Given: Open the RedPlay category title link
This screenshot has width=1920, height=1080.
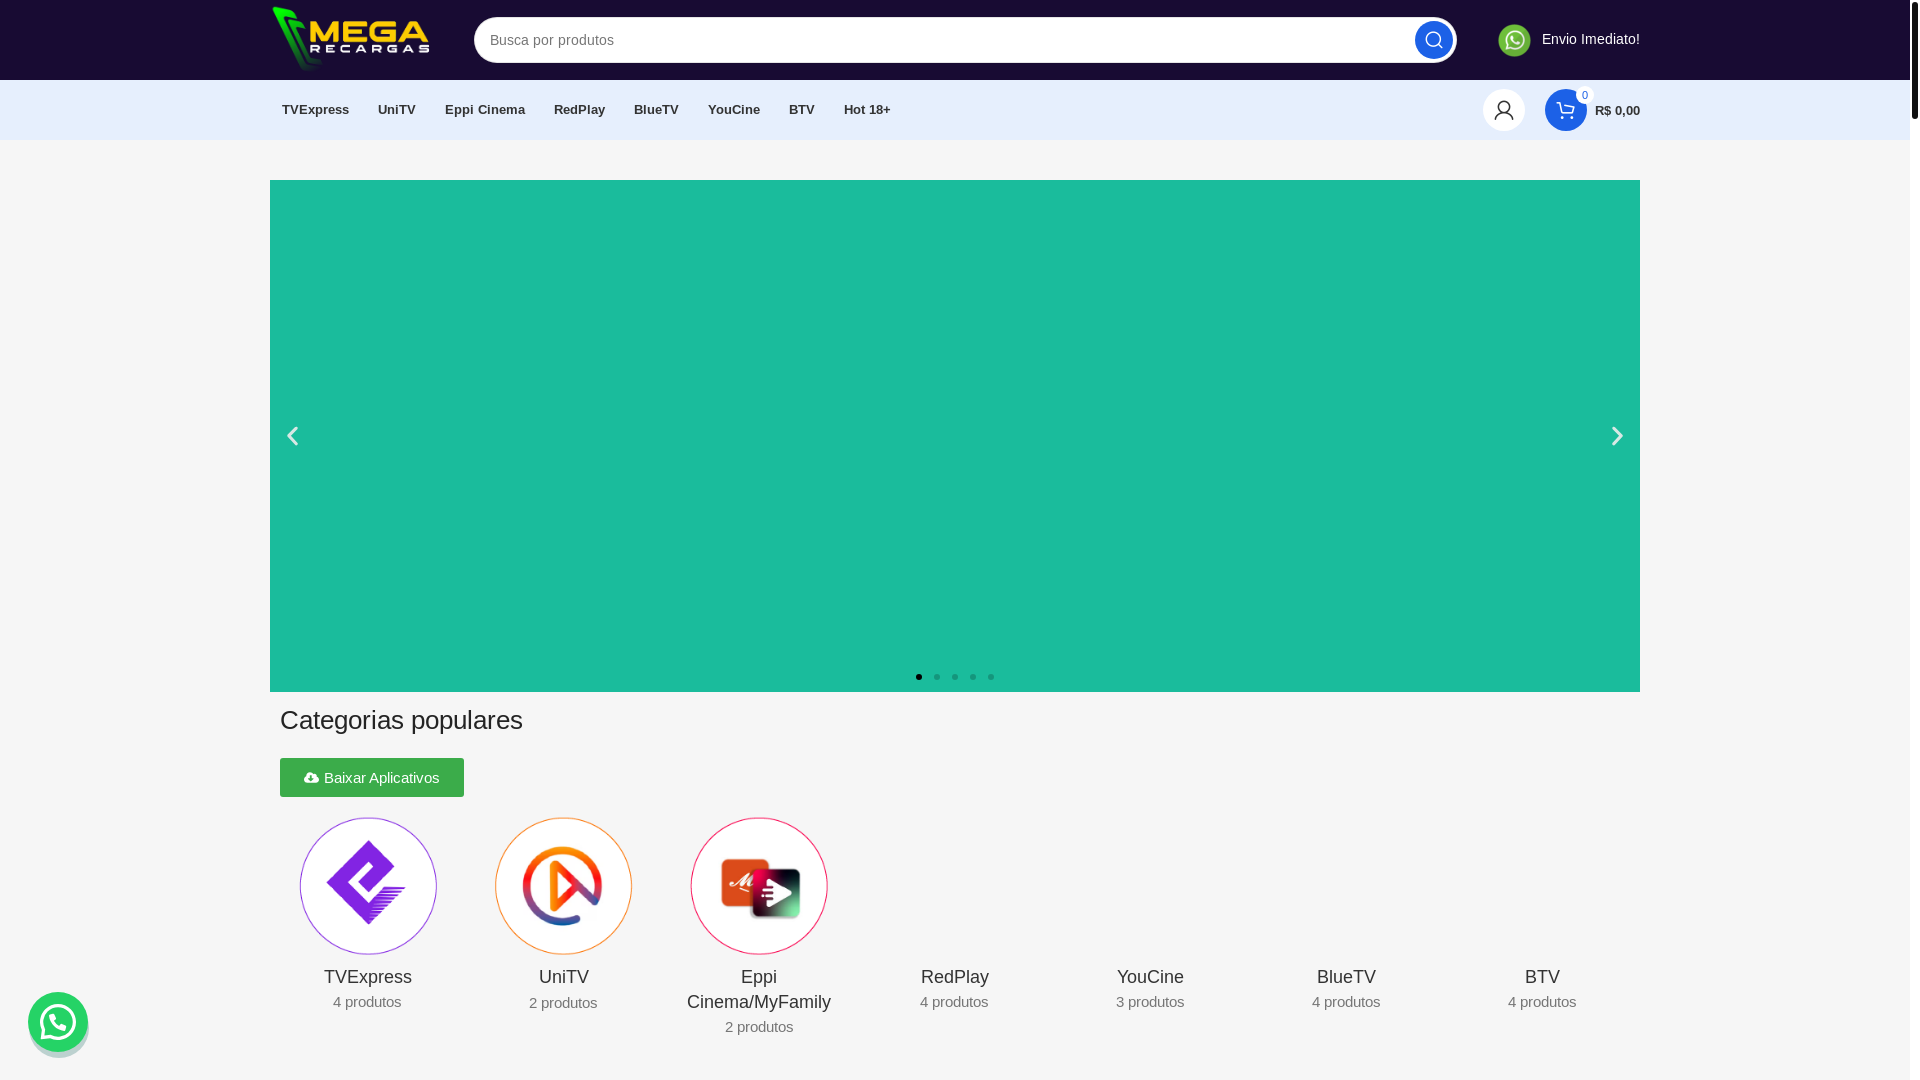Looking at the screenshot, I should tap(955, 977).
